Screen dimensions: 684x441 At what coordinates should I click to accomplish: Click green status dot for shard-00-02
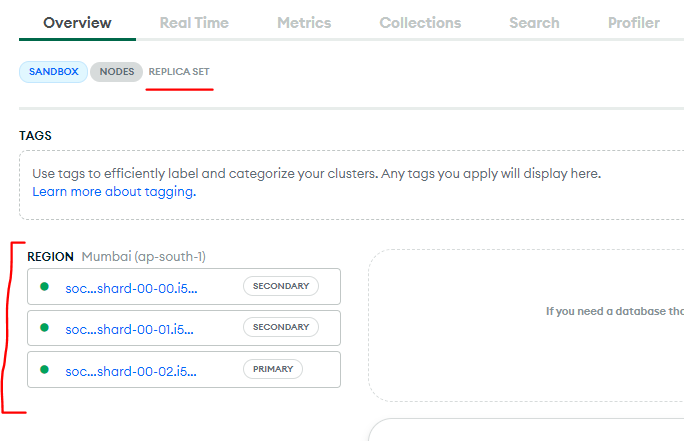(x=44, y=369)
